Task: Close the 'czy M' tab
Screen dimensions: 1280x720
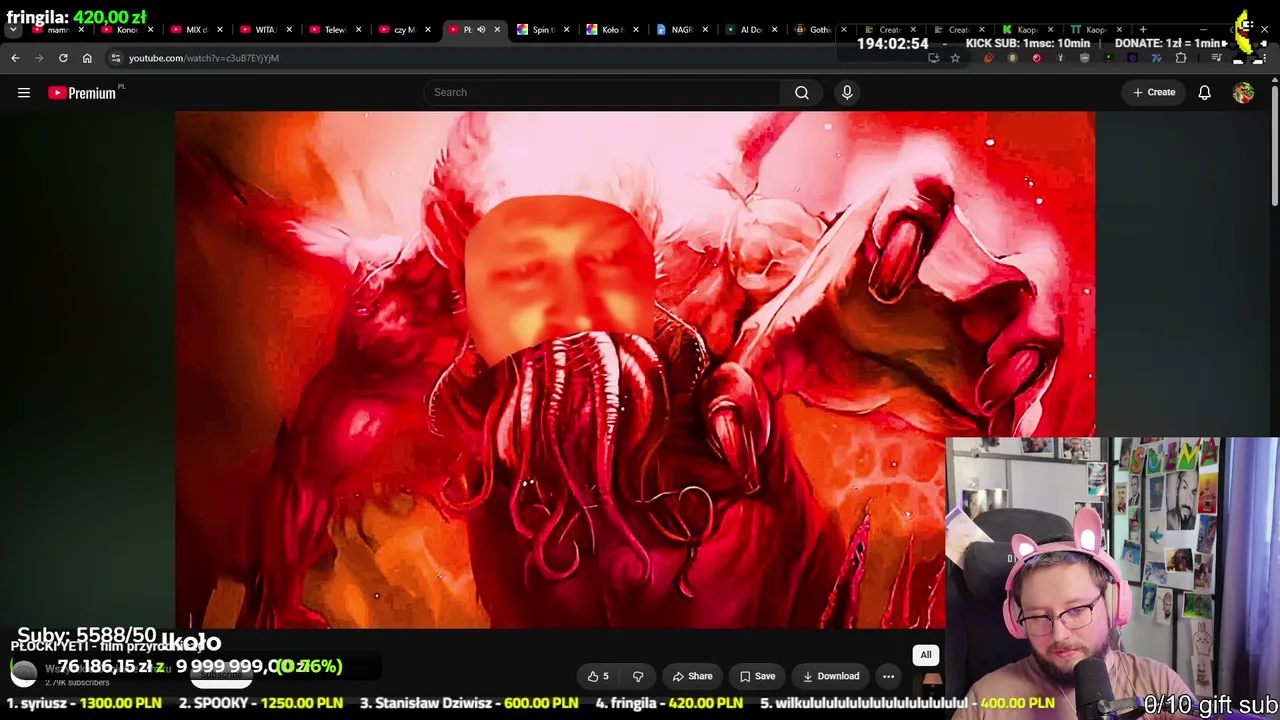Action: pyautogui.click(x=428, y=30)
